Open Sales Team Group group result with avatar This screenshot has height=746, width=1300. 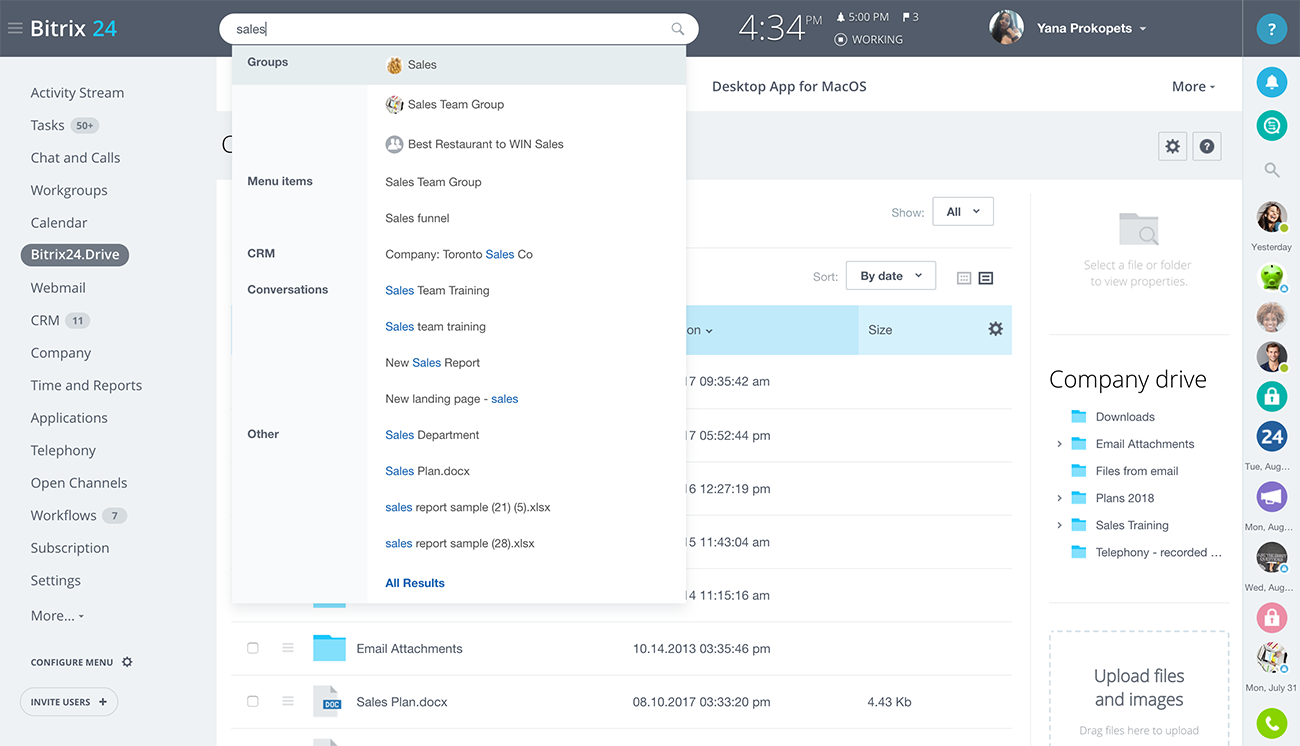(444, 104)
